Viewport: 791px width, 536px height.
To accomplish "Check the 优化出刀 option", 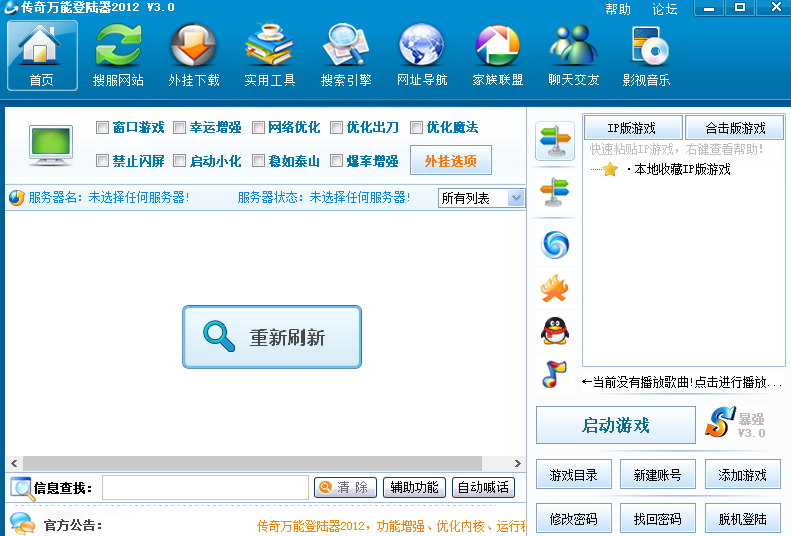I will [x=336, y=128].
